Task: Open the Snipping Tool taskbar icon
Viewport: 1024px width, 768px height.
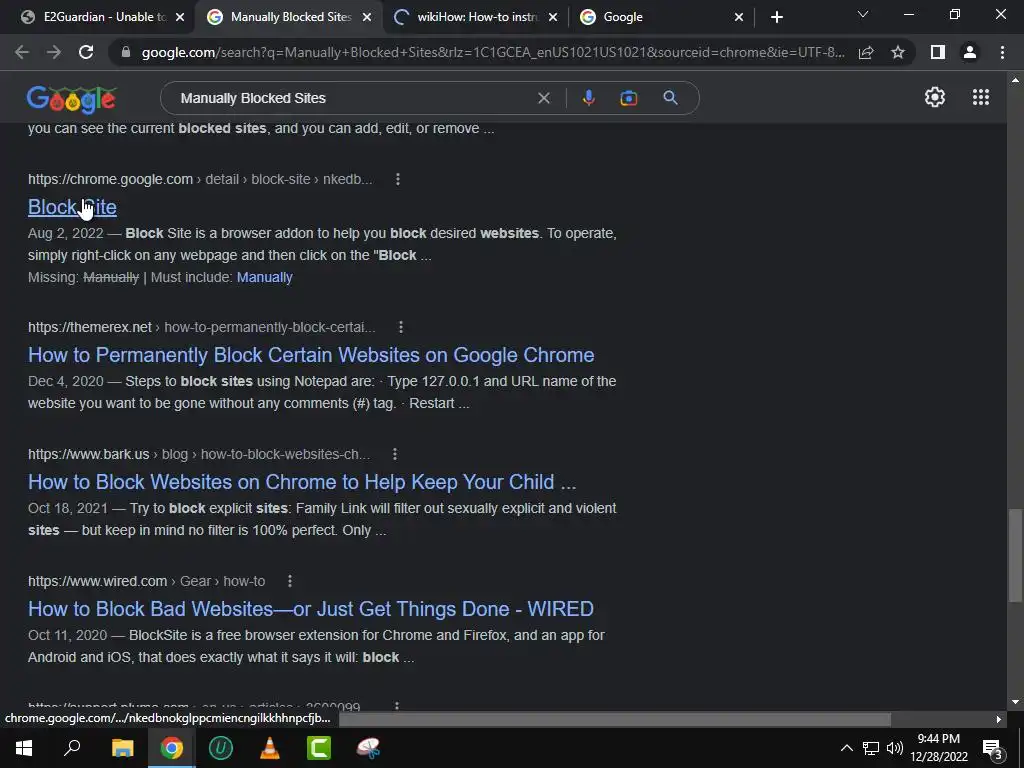Action: click(x=368, y=748)
